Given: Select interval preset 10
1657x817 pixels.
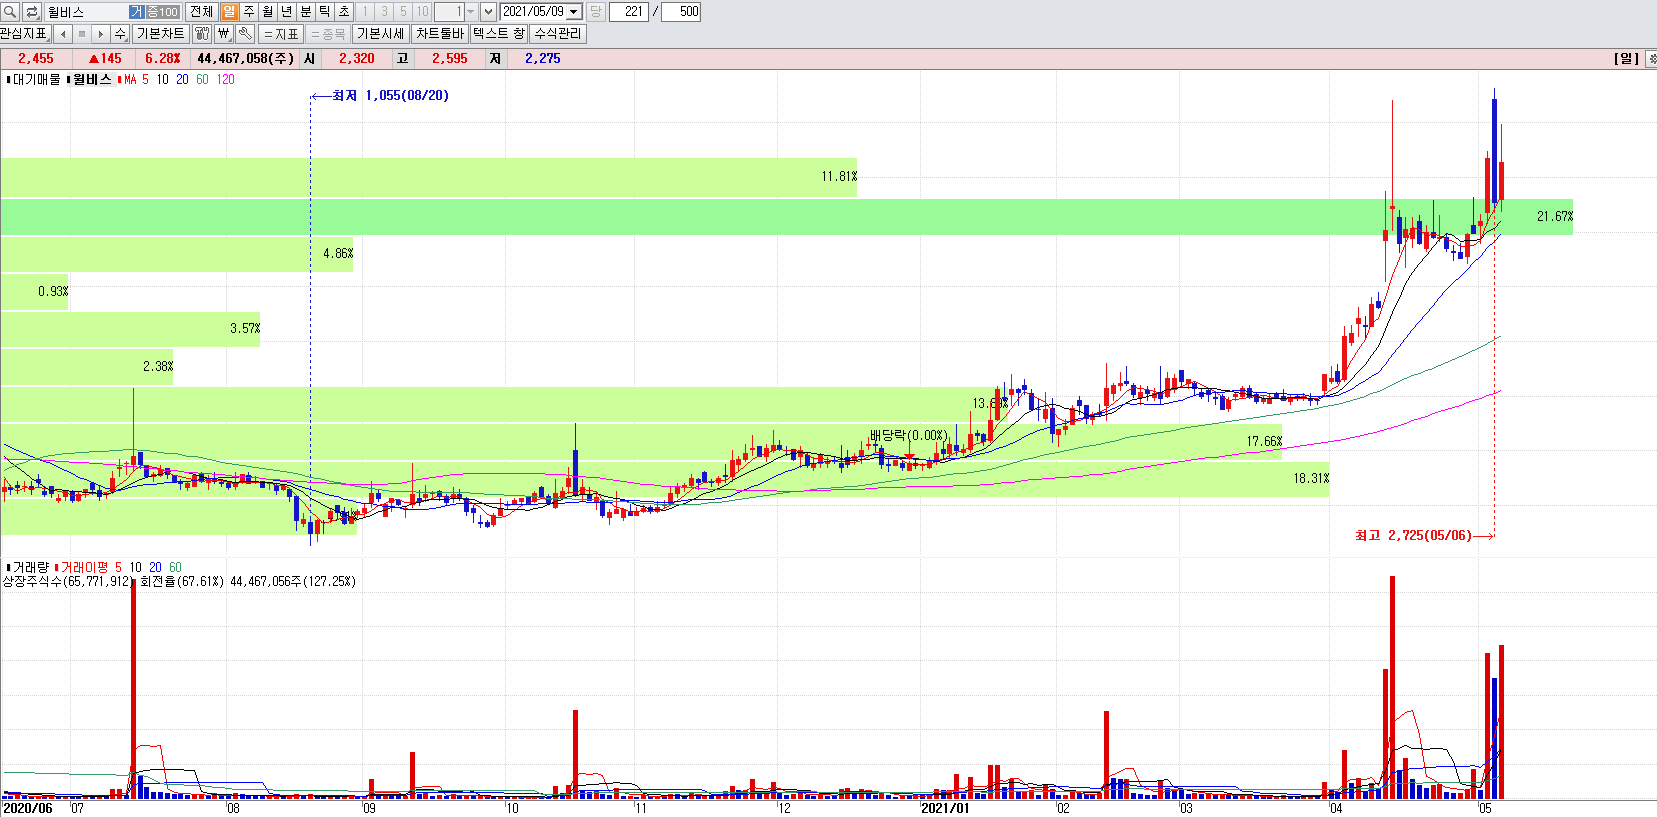Looking at the screenshot, I should (x=423, y=12).
